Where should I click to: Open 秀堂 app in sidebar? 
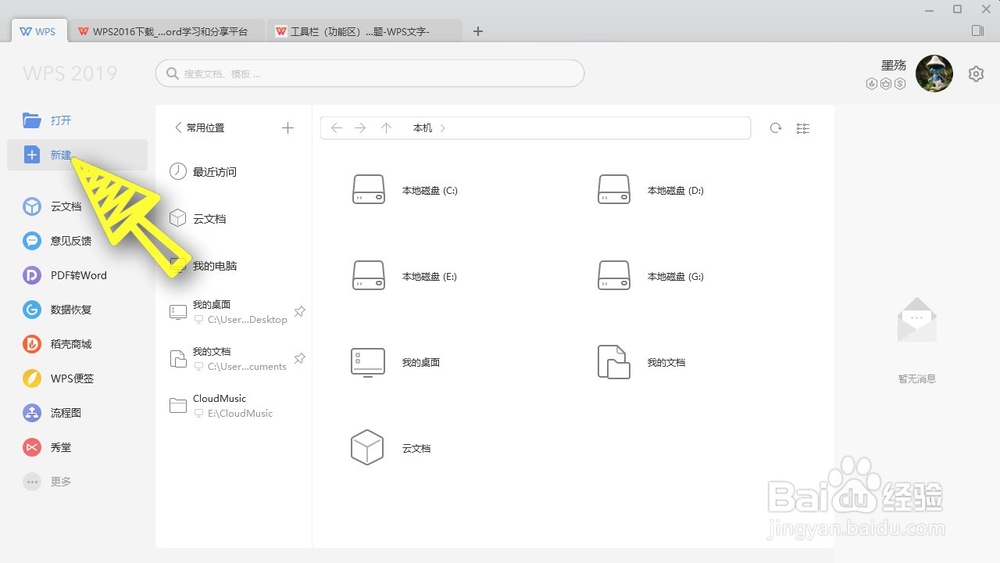[47, 448]
